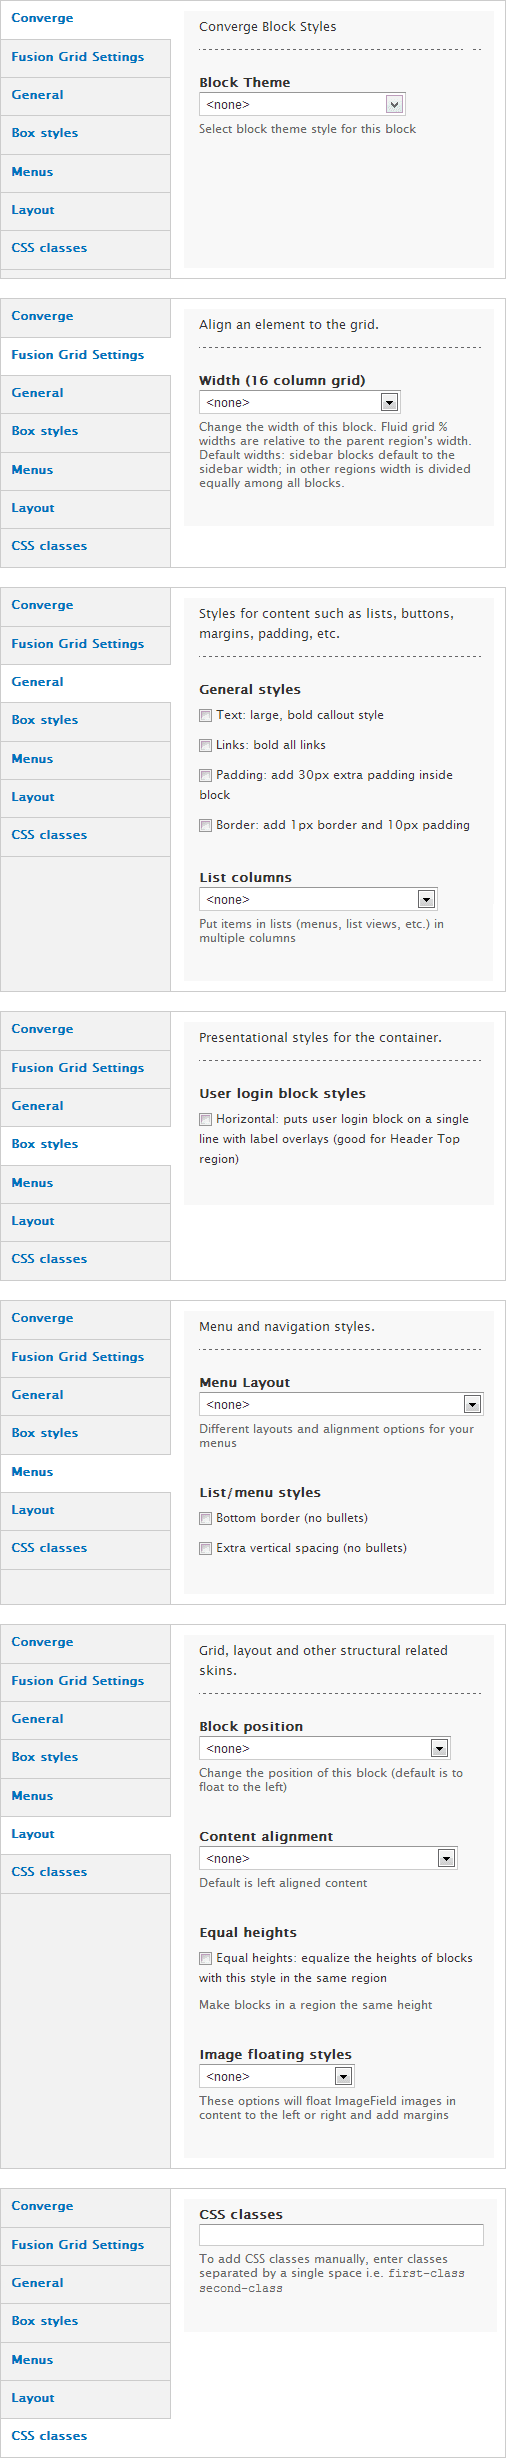Check Links: bold all links

(206, 746)
